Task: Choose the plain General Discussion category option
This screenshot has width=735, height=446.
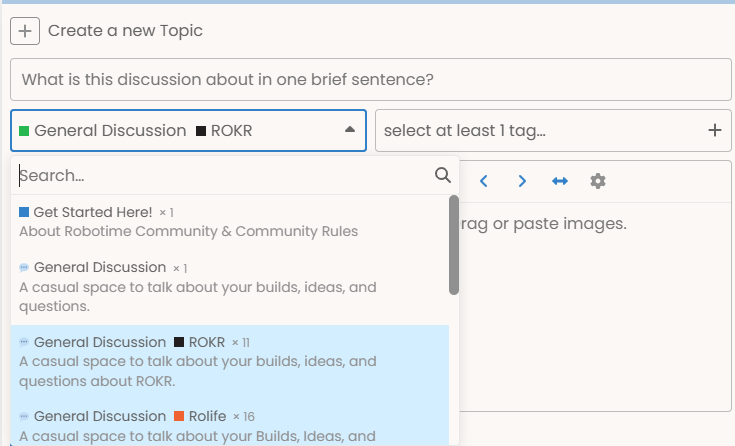Action: pyautogui.click(x=230, y=287)
